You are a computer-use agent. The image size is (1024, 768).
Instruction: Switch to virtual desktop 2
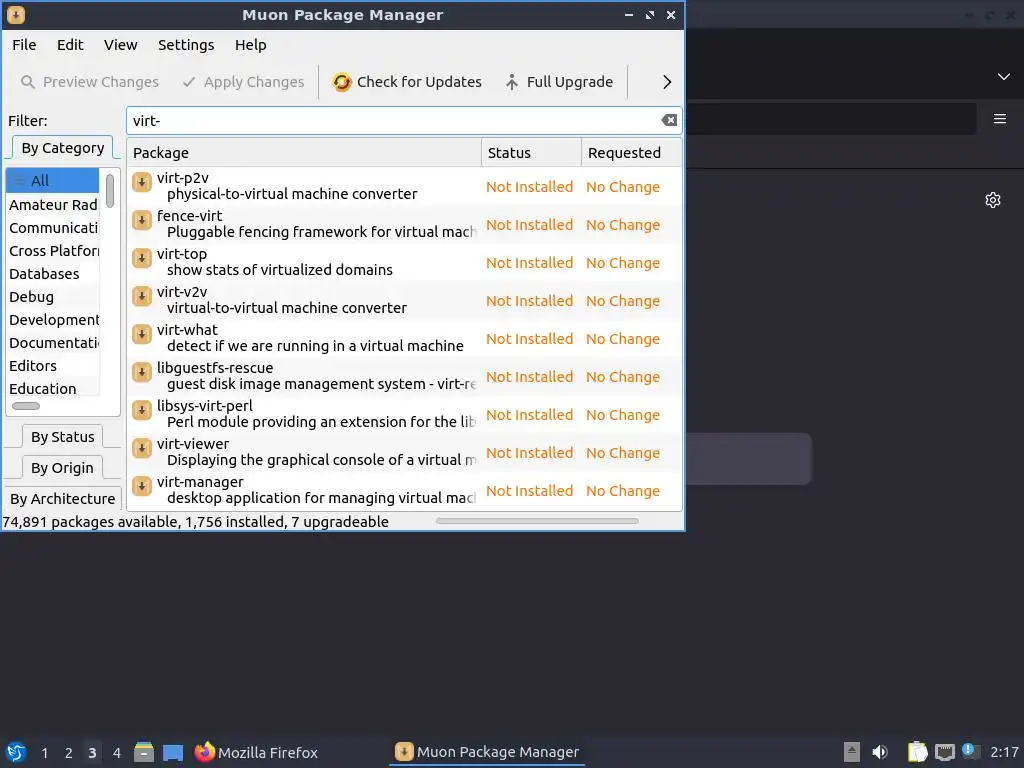(69, 753)
